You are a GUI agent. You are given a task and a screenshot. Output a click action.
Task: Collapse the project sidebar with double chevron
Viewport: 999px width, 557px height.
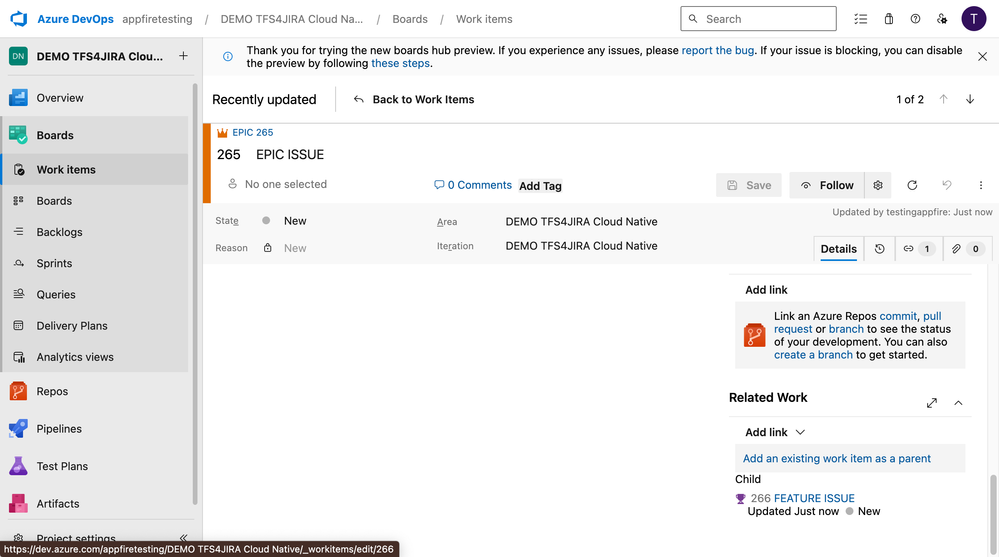[183, 538]
